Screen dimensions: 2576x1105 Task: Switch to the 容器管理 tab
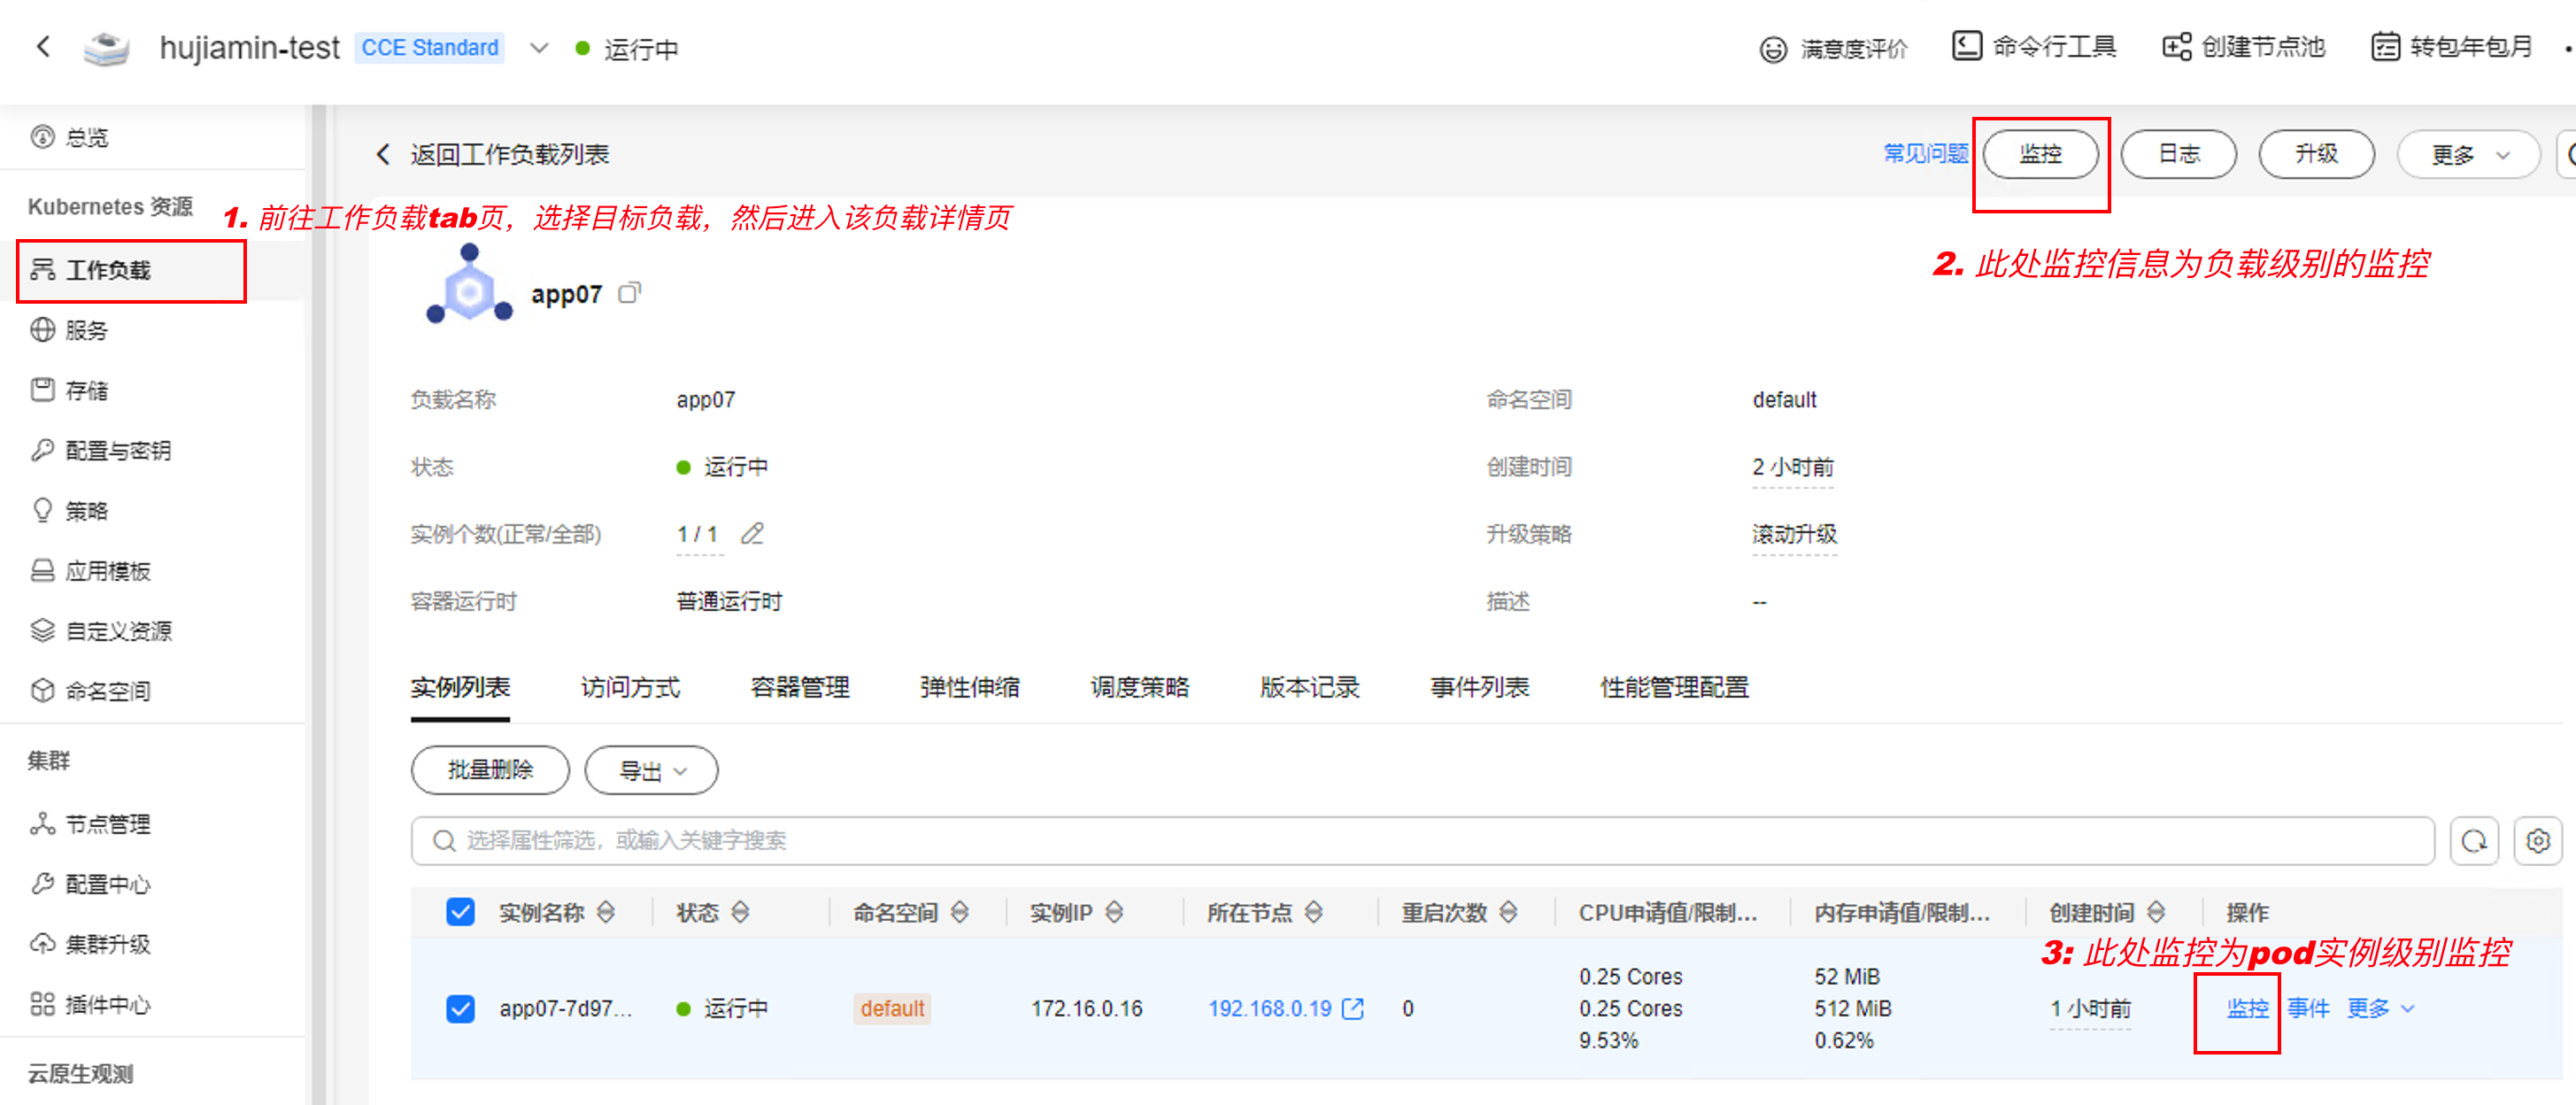tap(799, 687)
